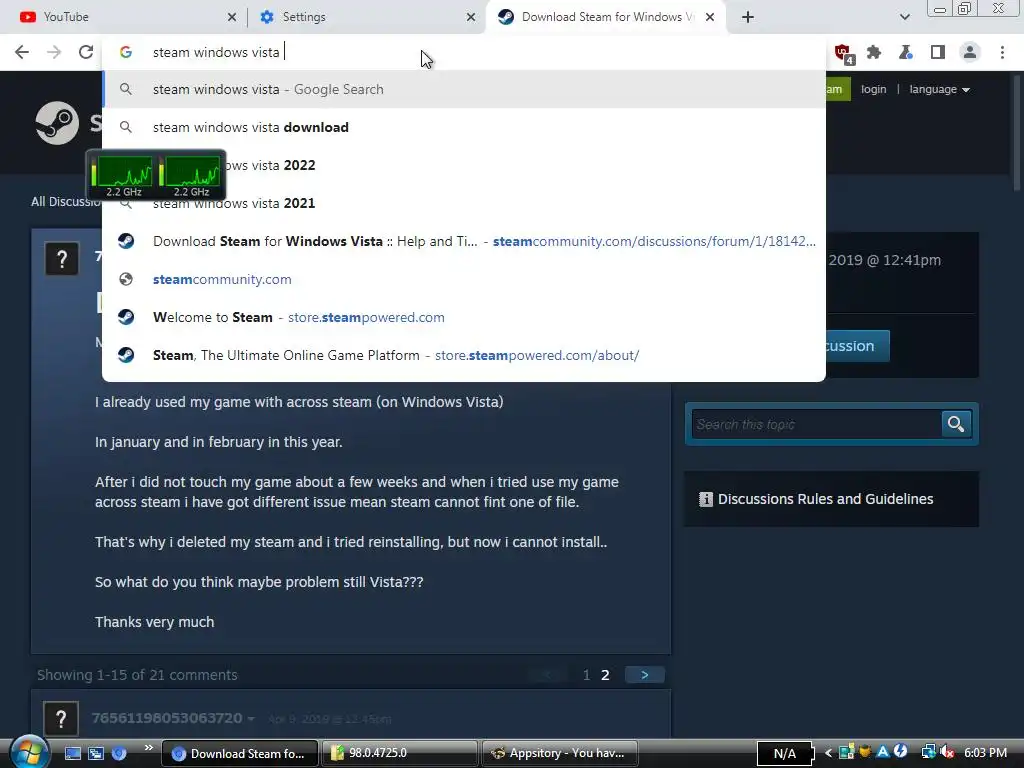
Task: Click the taskbar clock showing 6:03 PM
Action: 985,753
